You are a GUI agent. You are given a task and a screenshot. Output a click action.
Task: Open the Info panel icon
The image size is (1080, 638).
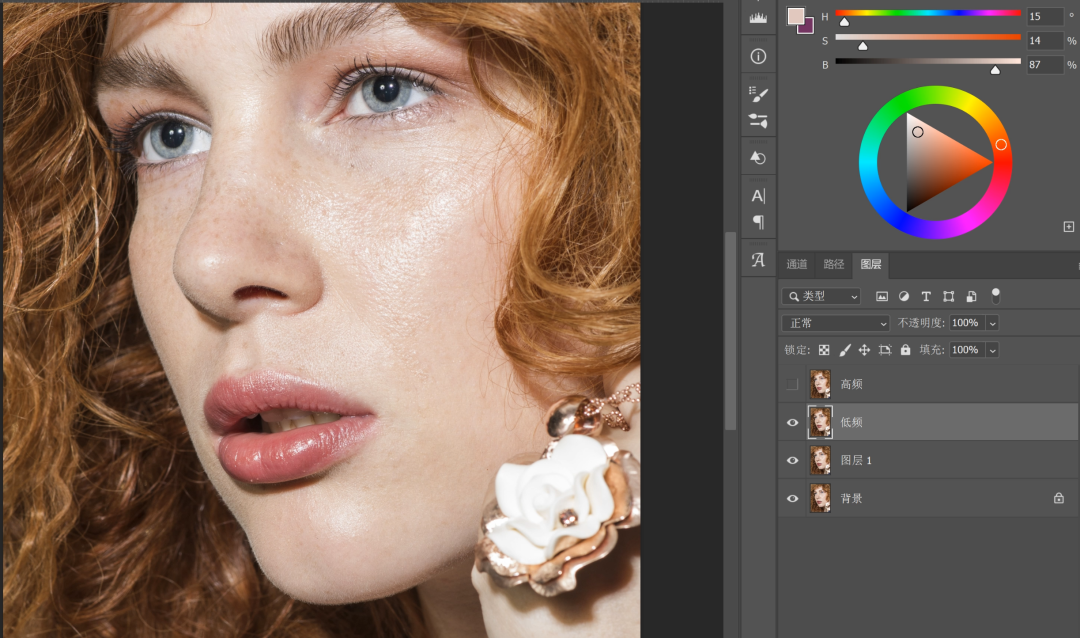pyautogui.click(x=758, y=56)
